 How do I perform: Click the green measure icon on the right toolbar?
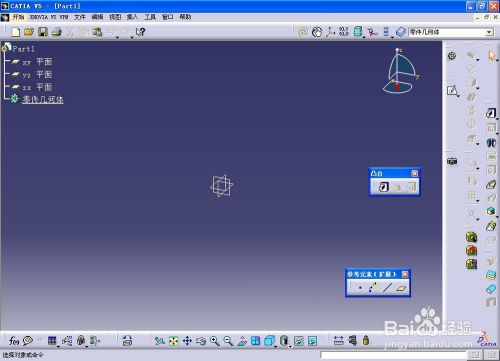[x=471, y=237]
